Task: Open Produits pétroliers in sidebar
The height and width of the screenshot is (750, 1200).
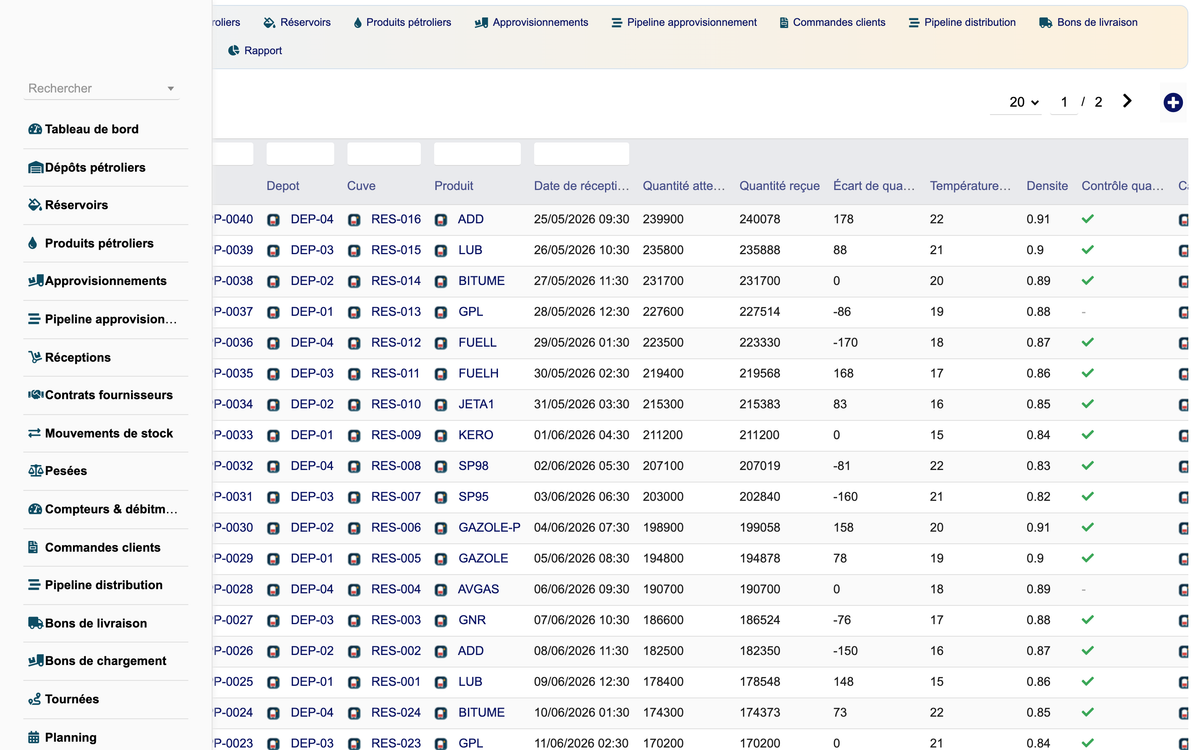Action: click(x=99, y=243)
